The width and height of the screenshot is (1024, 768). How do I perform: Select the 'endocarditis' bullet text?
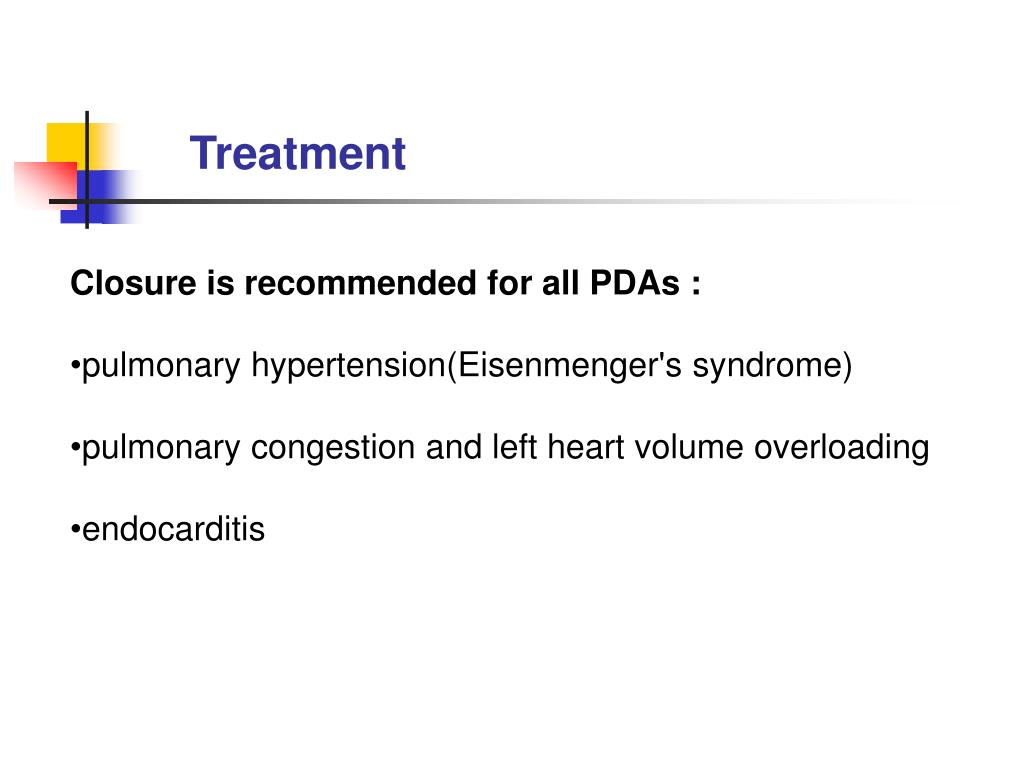click(x=173, y=528)
